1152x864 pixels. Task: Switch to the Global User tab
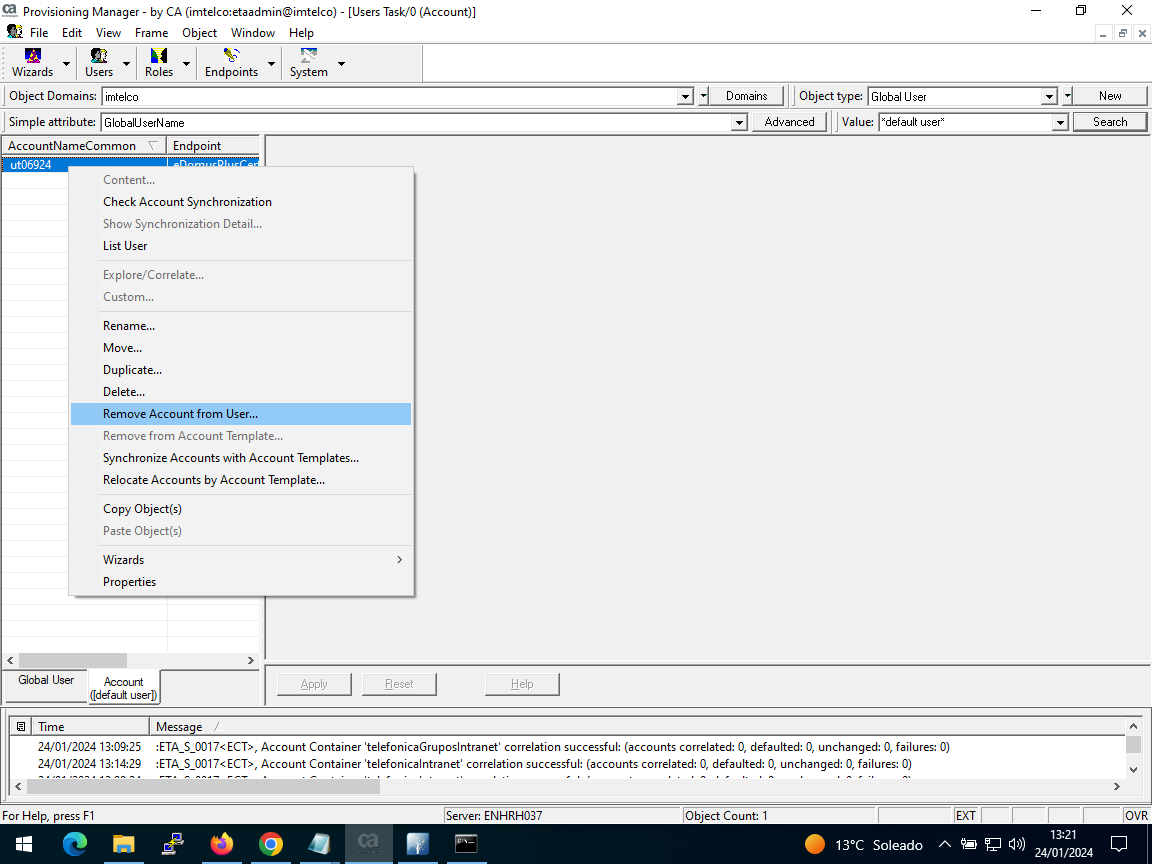tap(45, 680)
